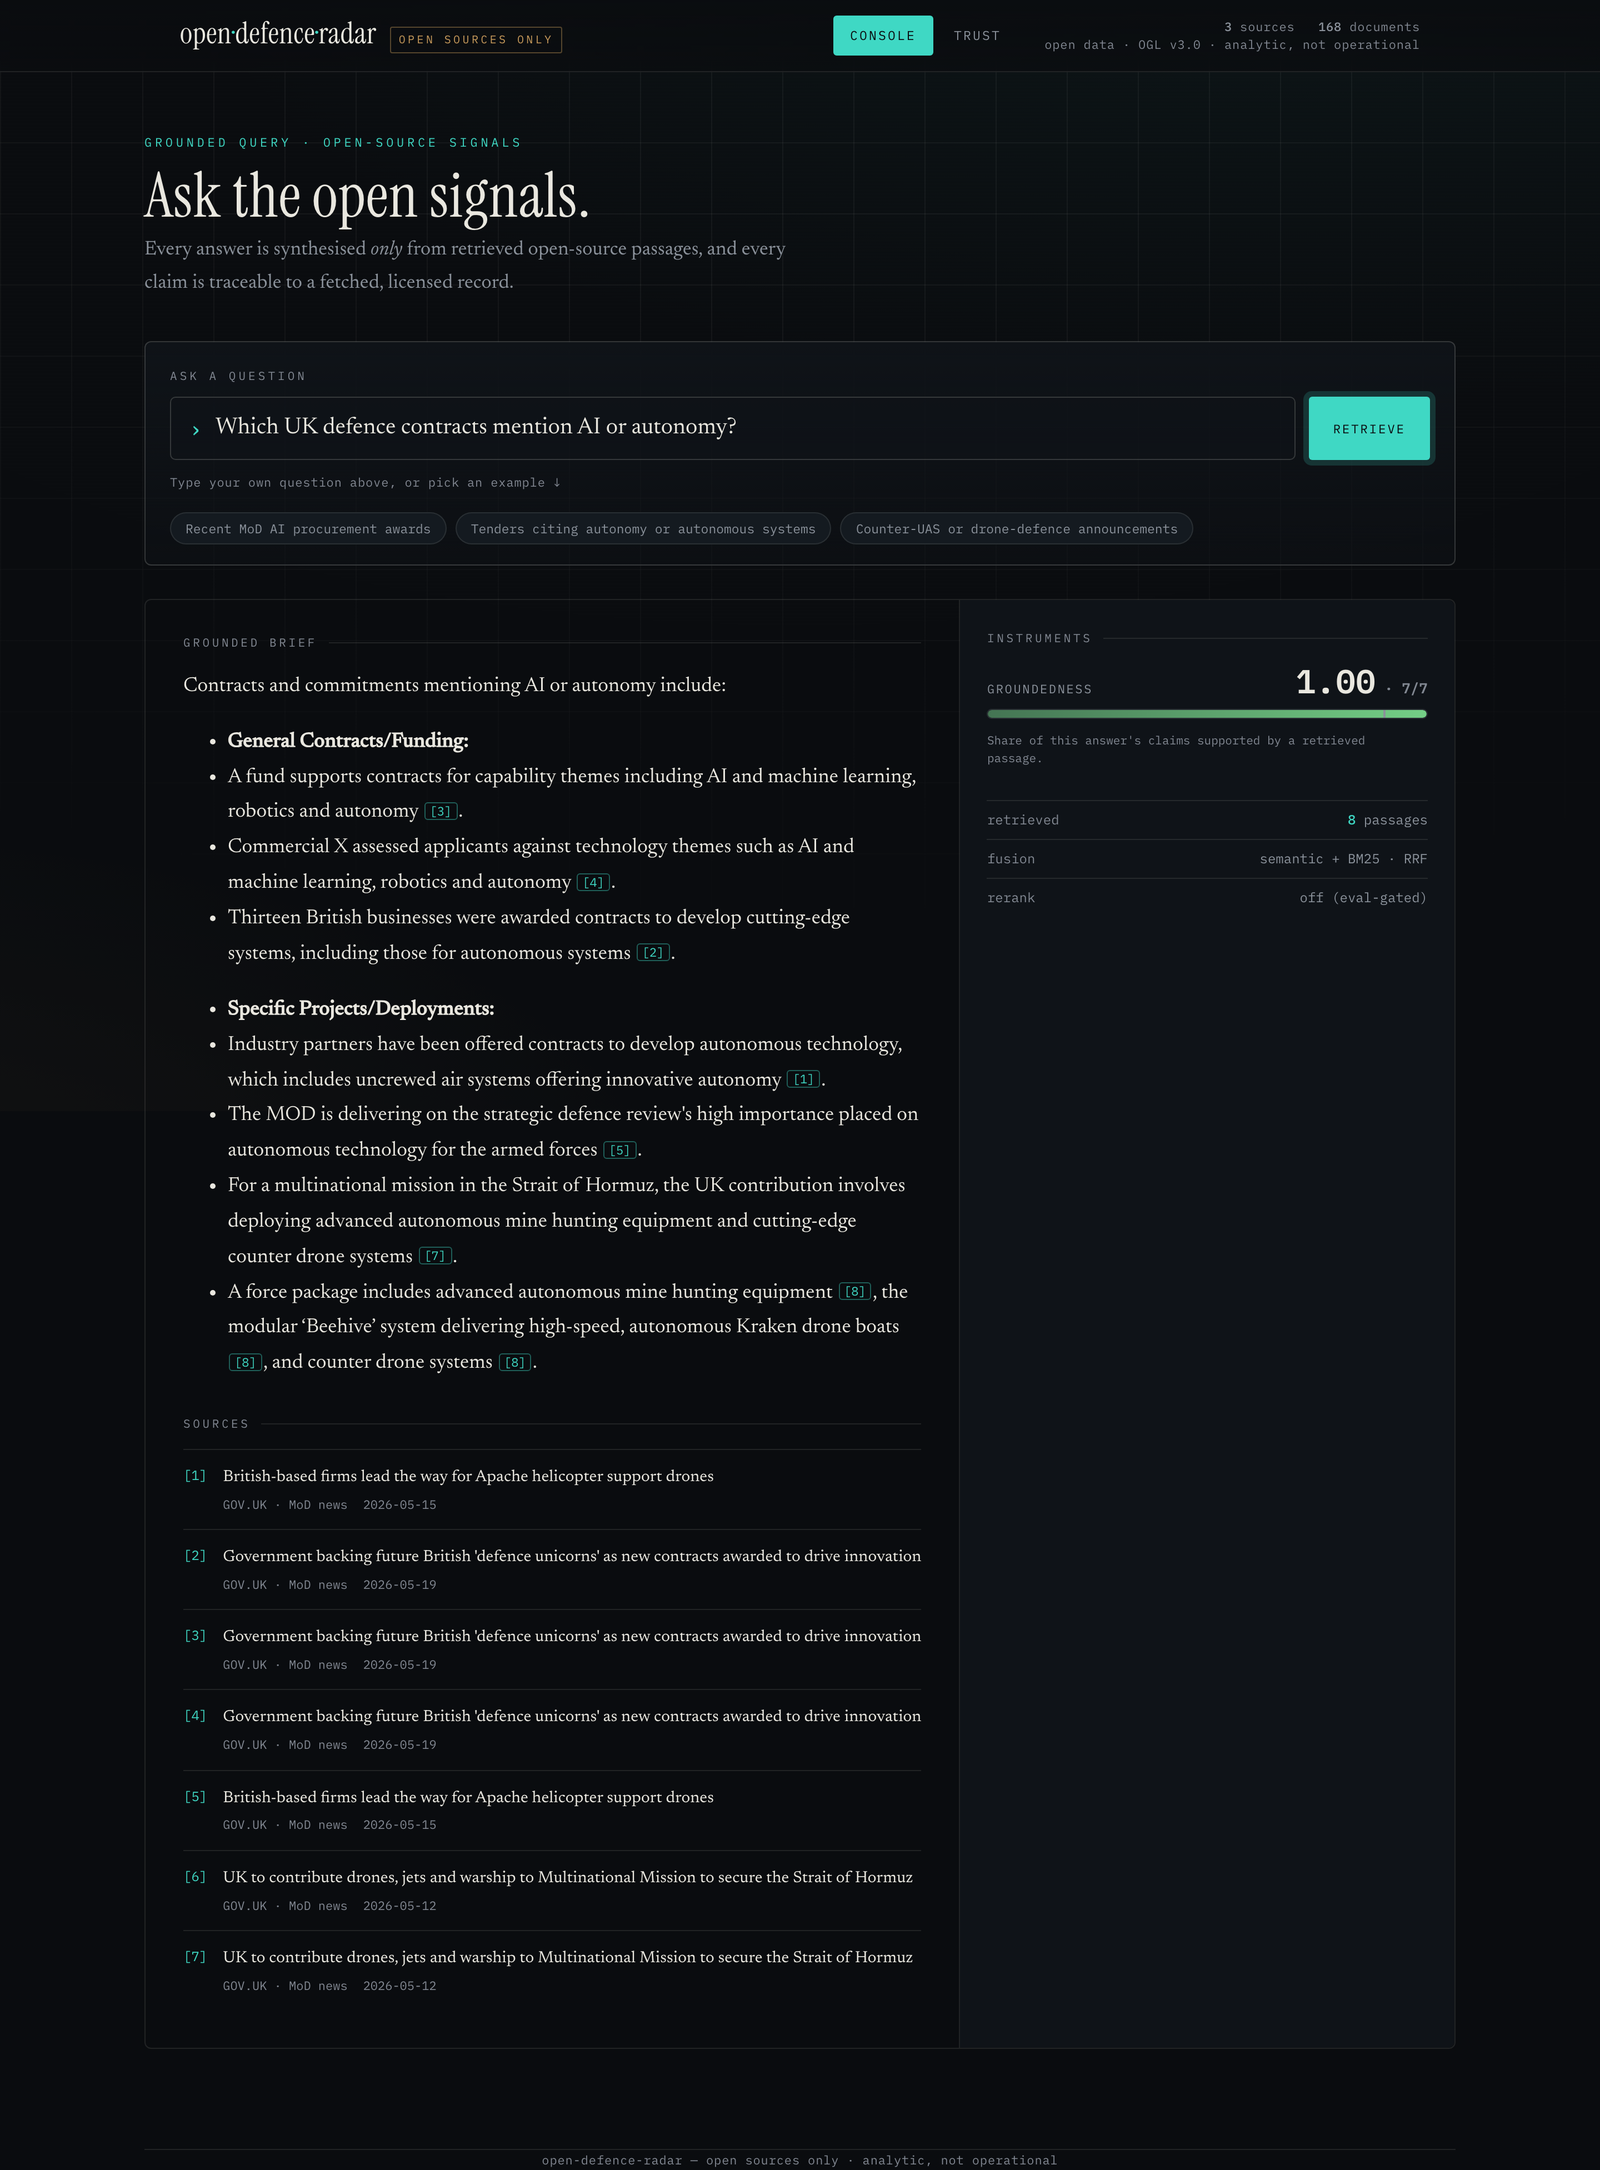Click citation [5] after 'armed forces'
Screen dimensions: 1600x2170
point(620,1151)
